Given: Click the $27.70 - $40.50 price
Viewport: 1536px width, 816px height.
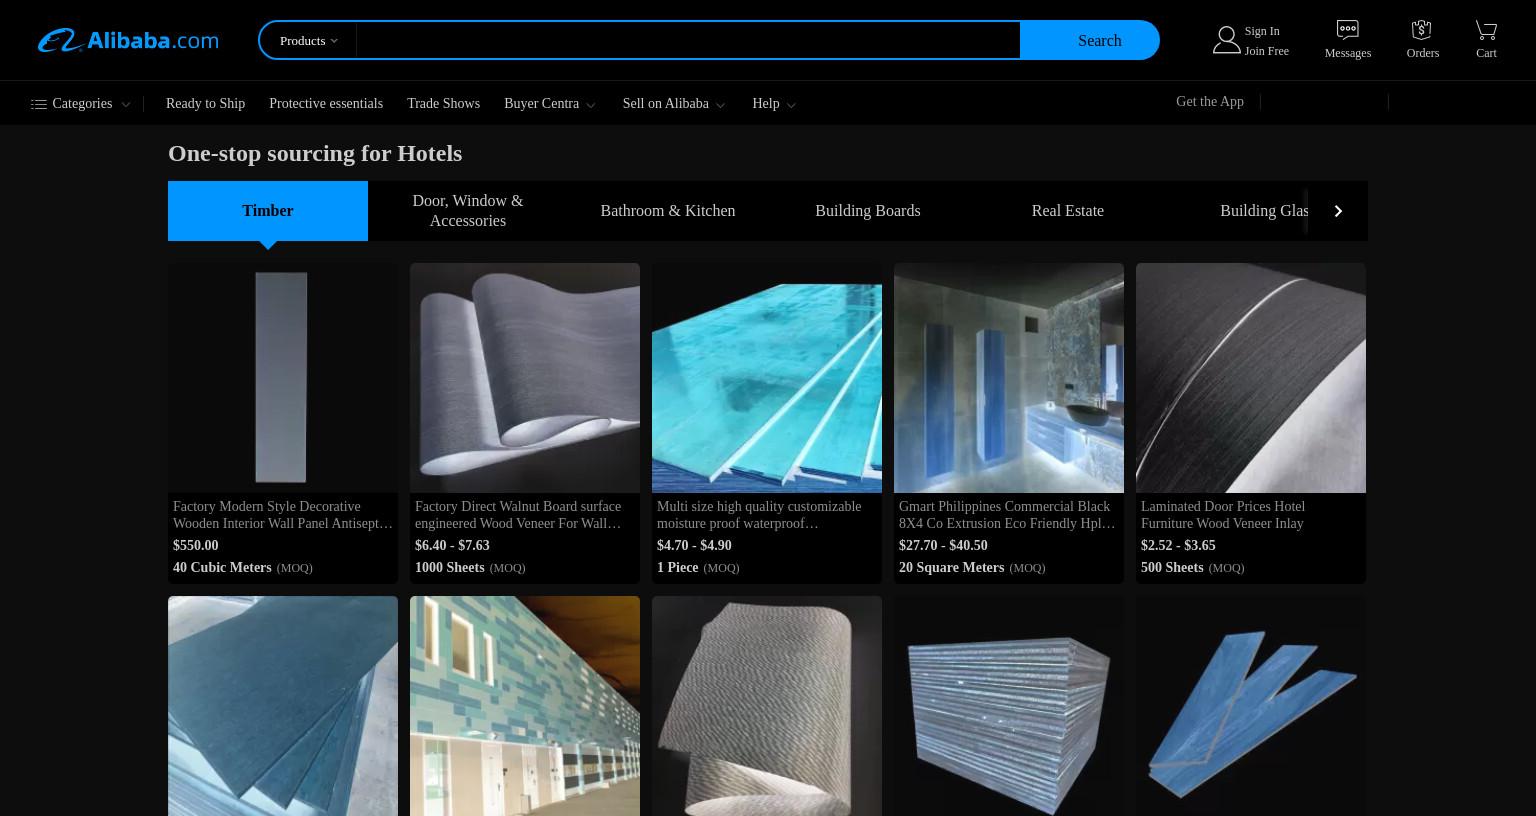Looking at the screenshot, I should coord(943,546).
